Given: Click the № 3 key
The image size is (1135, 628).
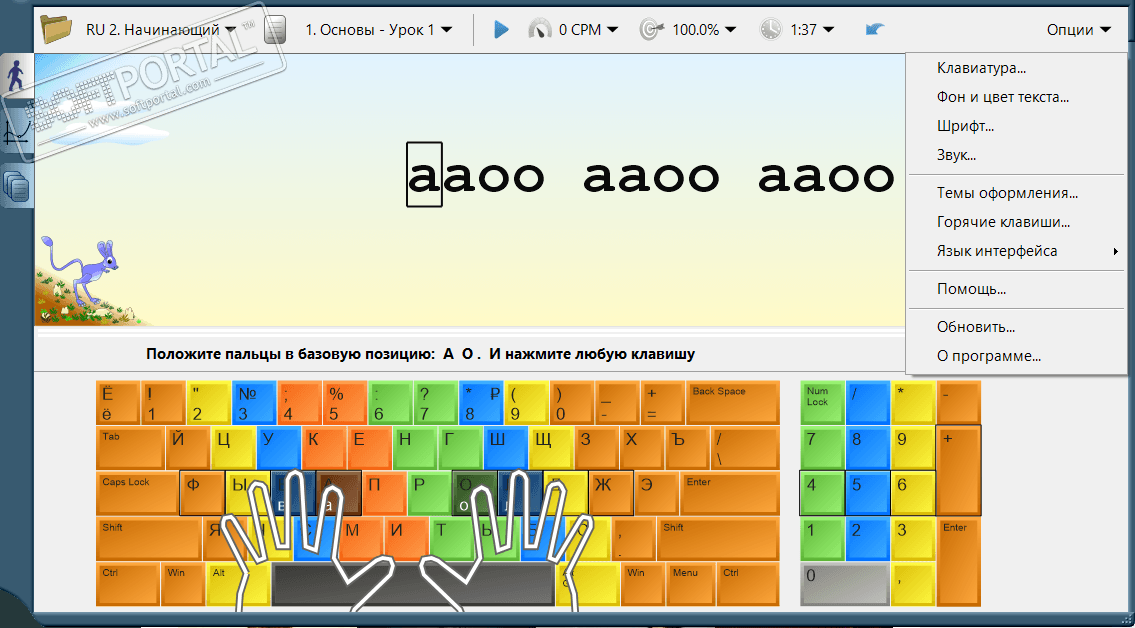Looking at the screenshot, I should click(254, 402).
